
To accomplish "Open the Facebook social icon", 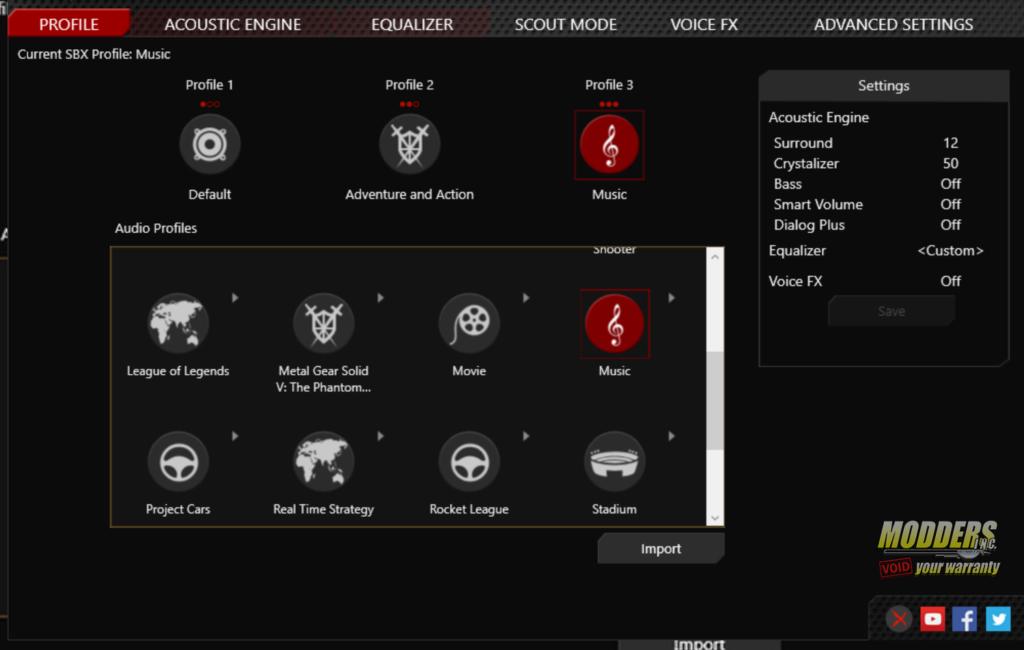I will click(x=965, y=619).
